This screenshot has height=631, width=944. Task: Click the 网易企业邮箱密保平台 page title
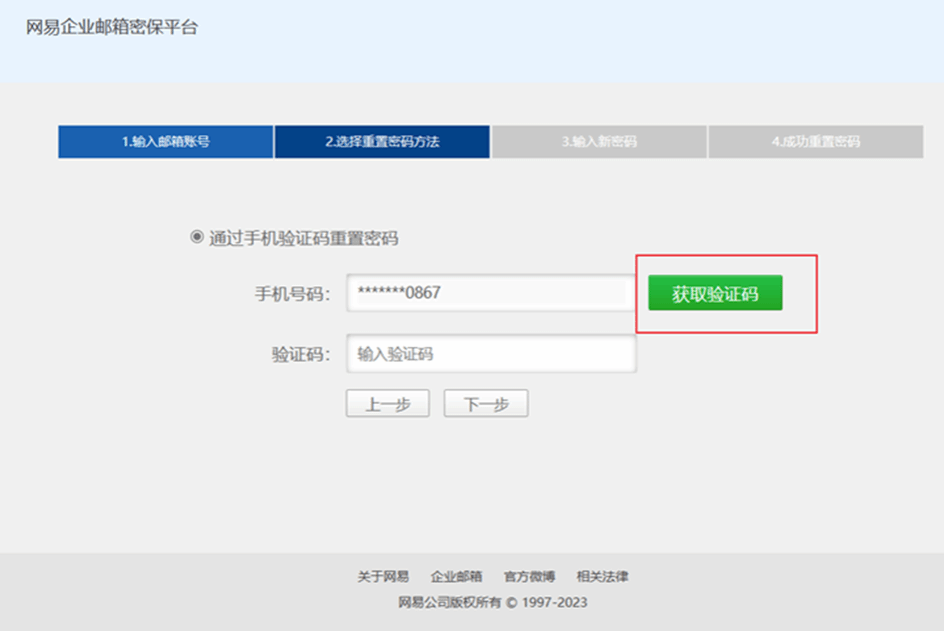(x=112, y=27)
